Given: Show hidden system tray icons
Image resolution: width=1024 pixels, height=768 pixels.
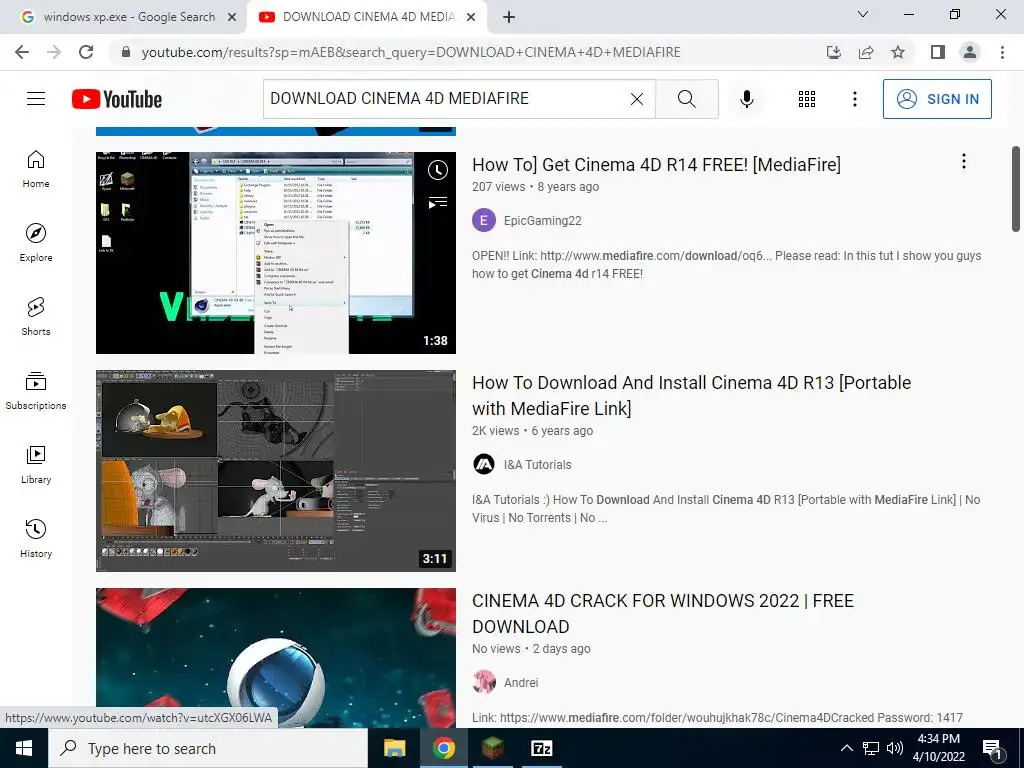Looking at the screenshot, I should tap(846, 748).
